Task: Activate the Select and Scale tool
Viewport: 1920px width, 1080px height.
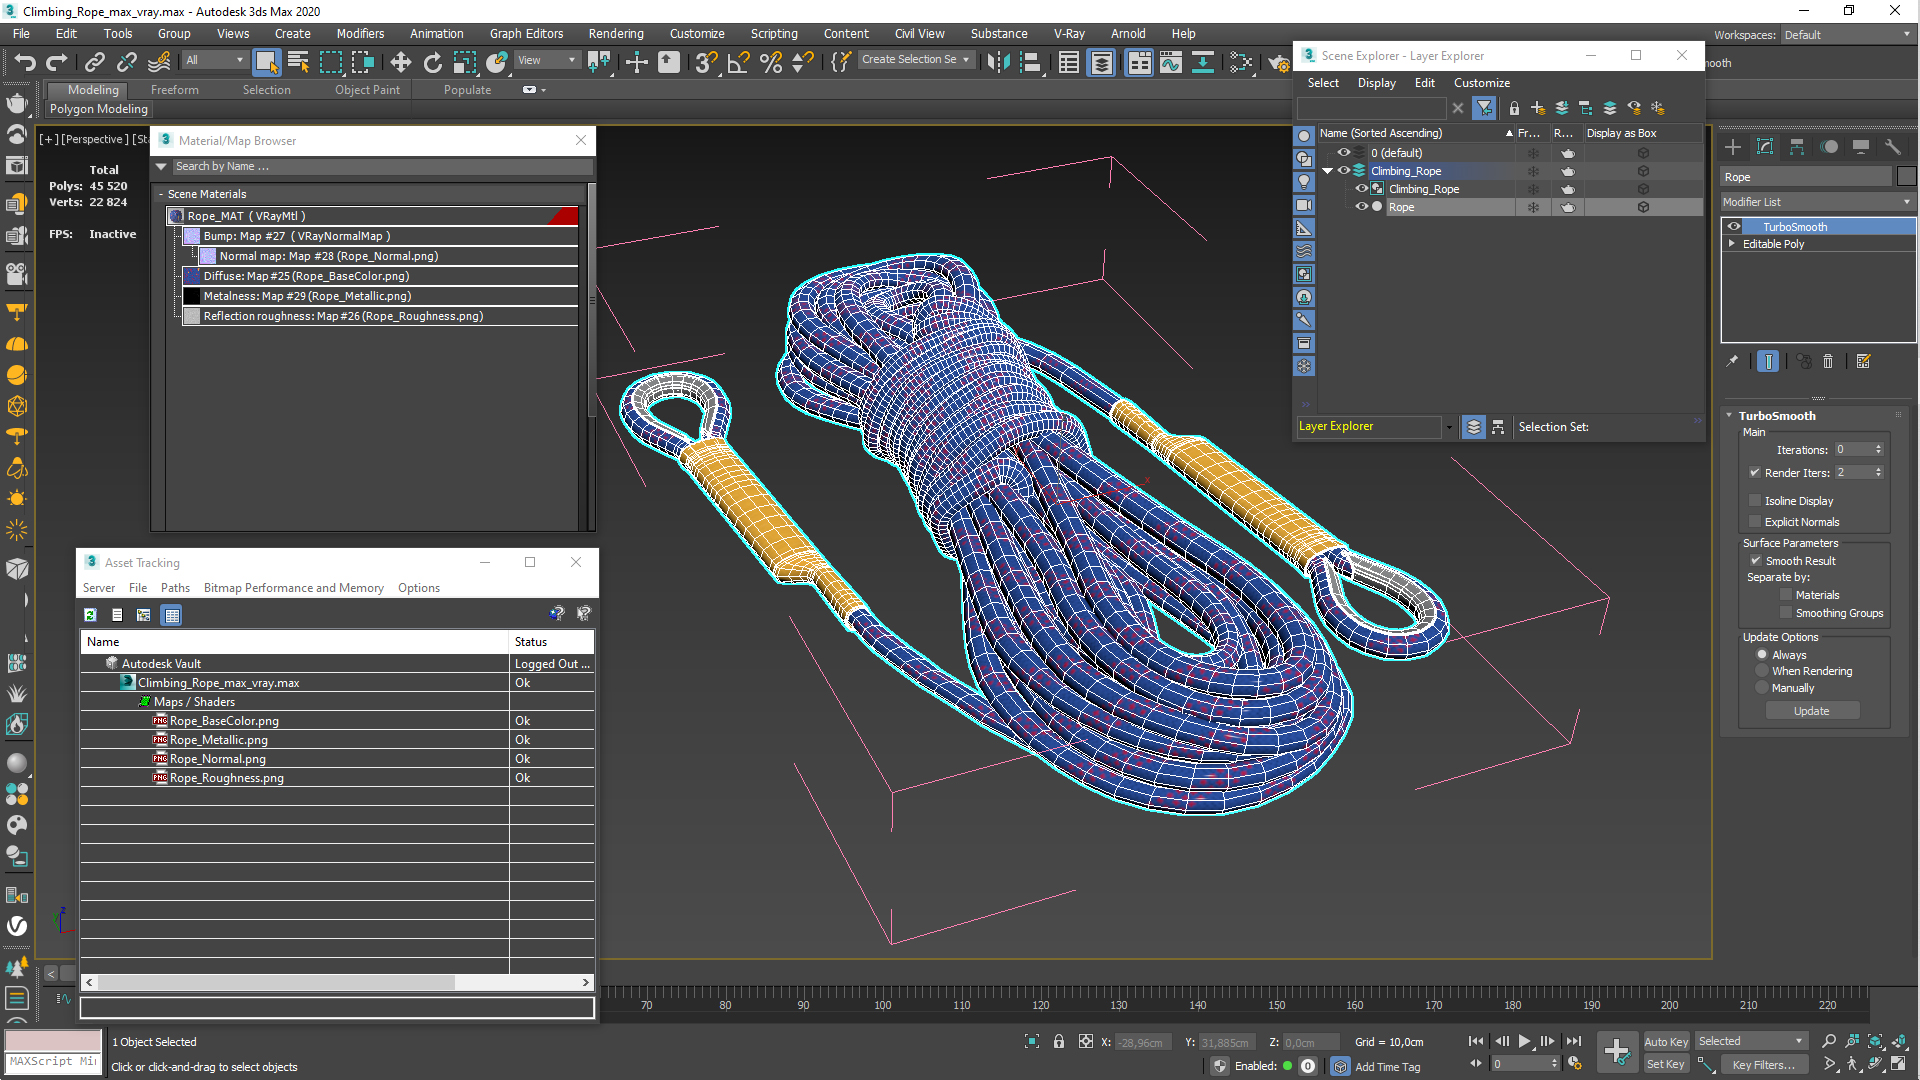Action: coord(464,62)
